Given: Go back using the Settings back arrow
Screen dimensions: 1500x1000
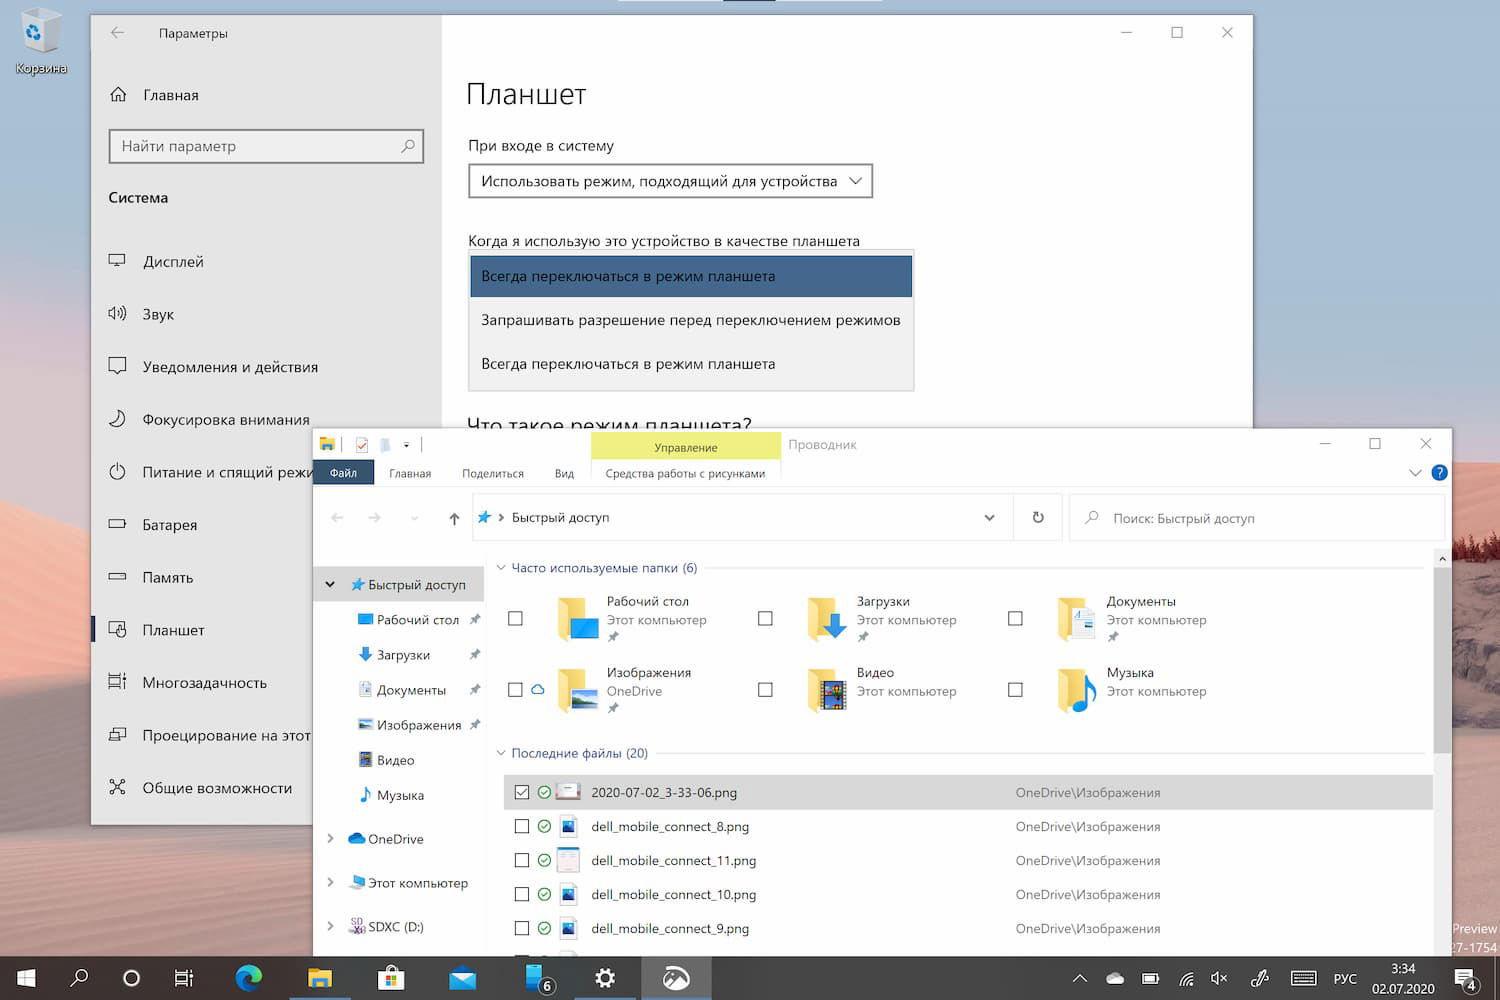Looking at the screenshot, I should (117, 33).
